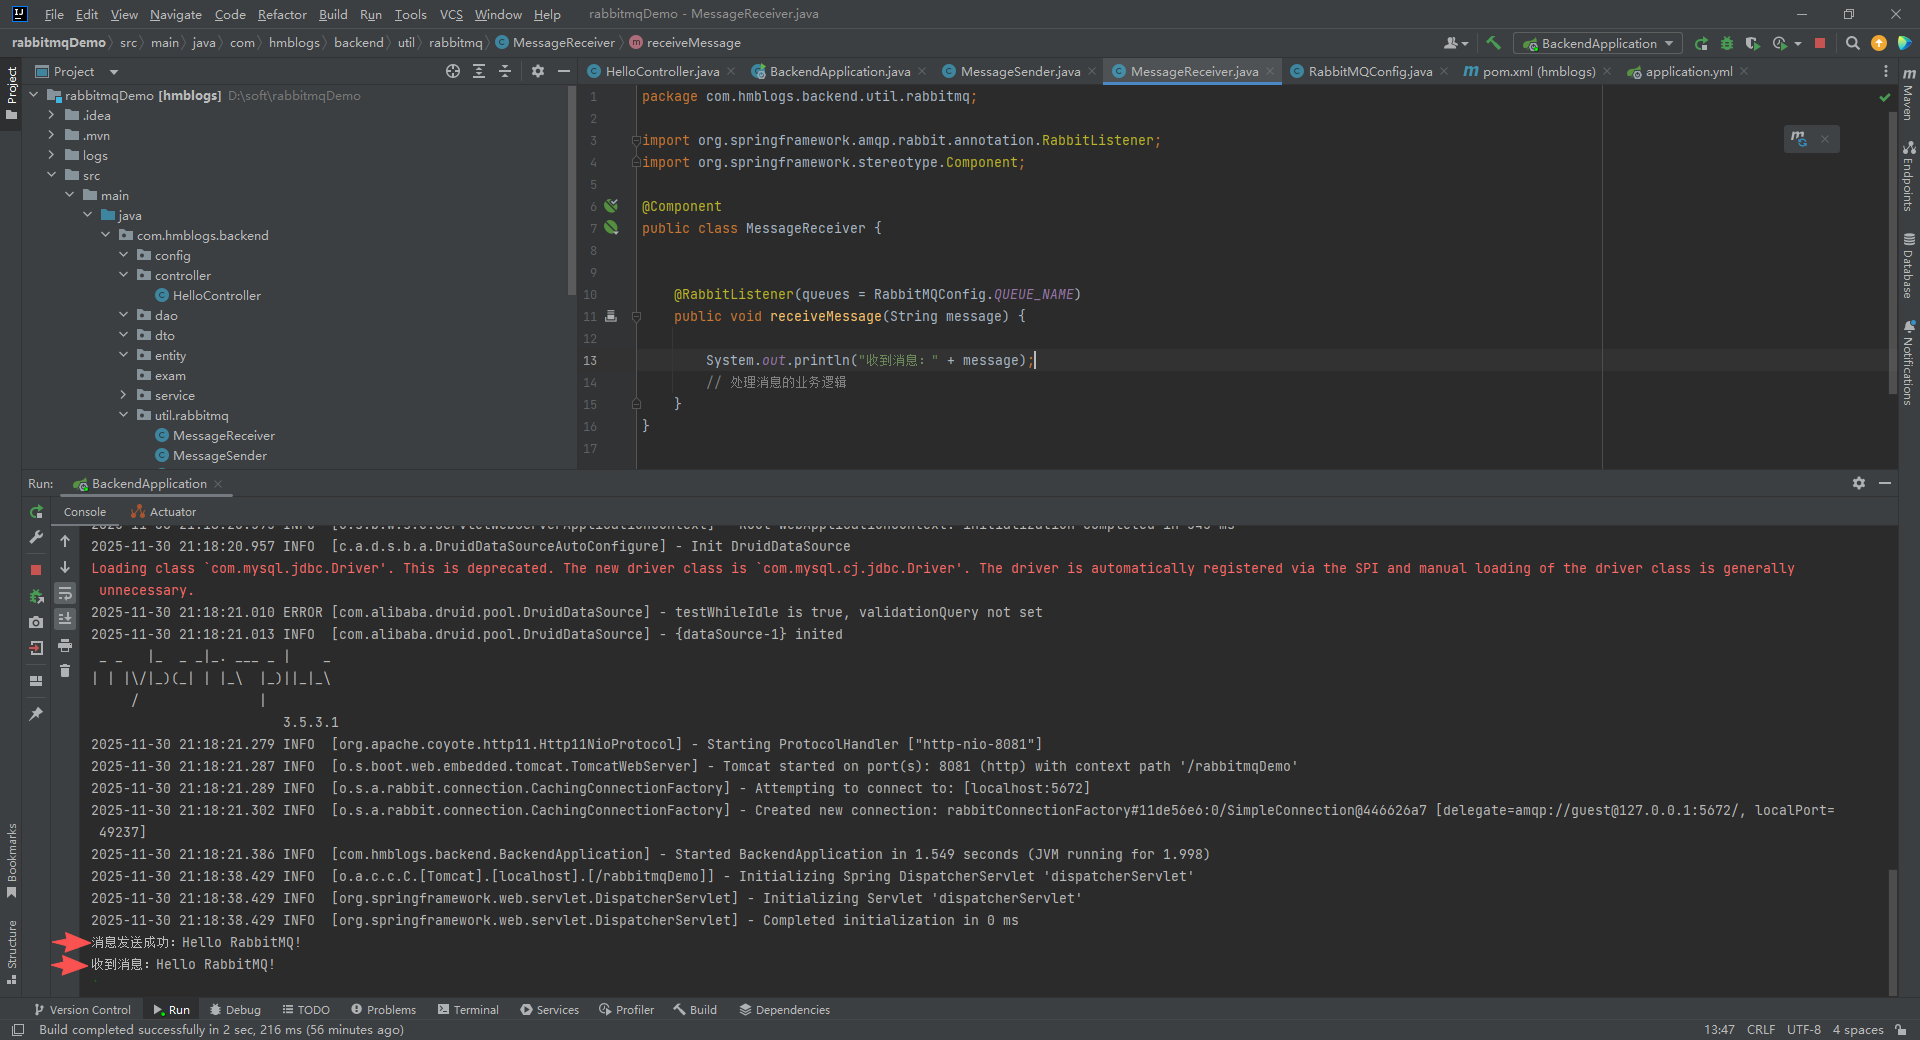
Task: Expand the logs folder
Action: pos(51,155)
